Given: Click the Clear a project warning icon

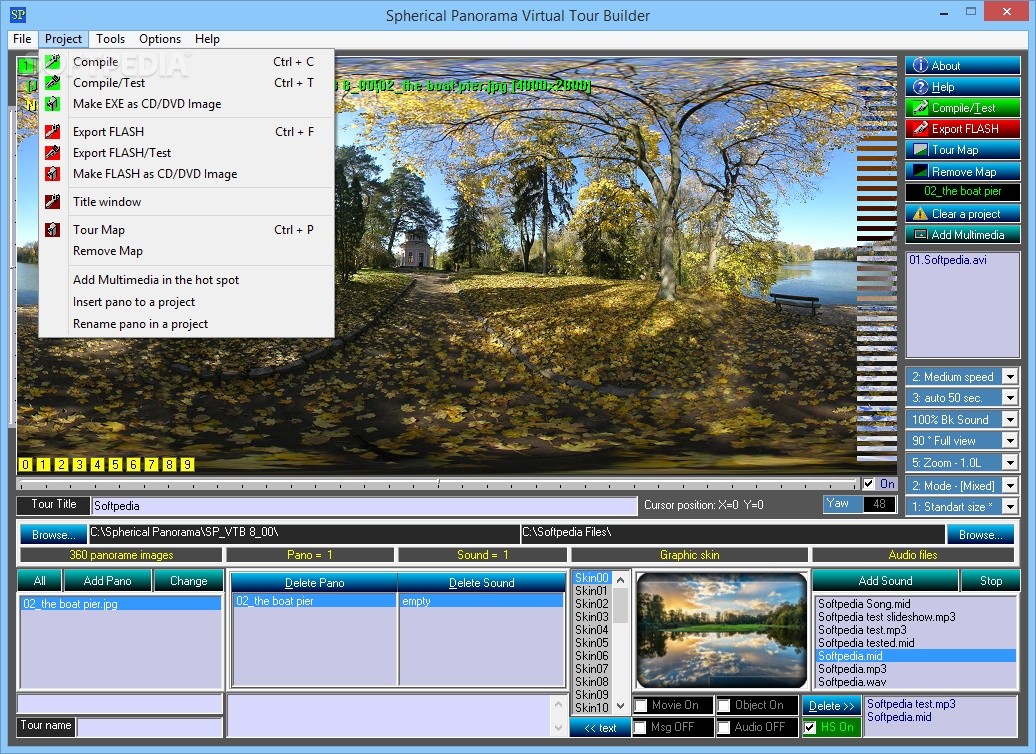Looking at the screenshot, I should (920, 213).
